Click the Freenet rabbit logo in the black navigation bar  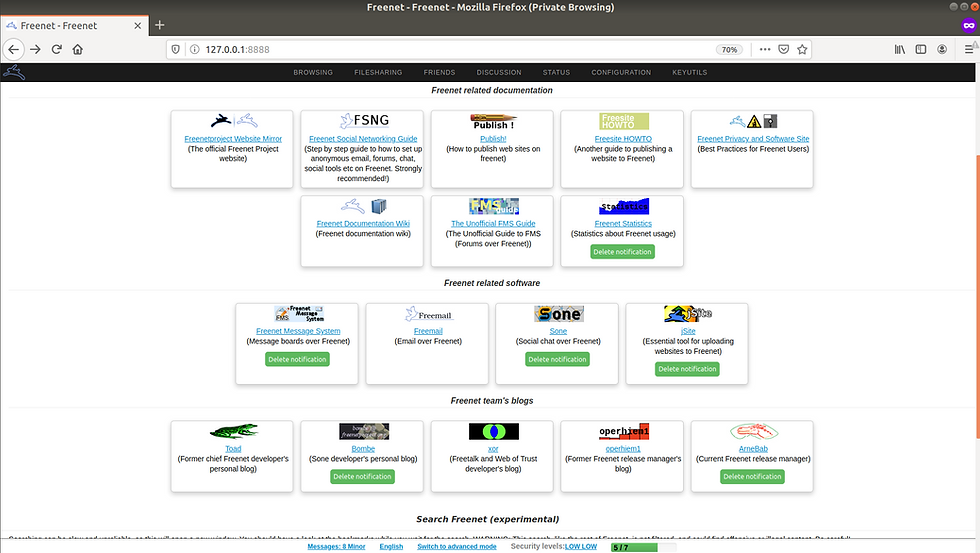click(x=14, y=72)
